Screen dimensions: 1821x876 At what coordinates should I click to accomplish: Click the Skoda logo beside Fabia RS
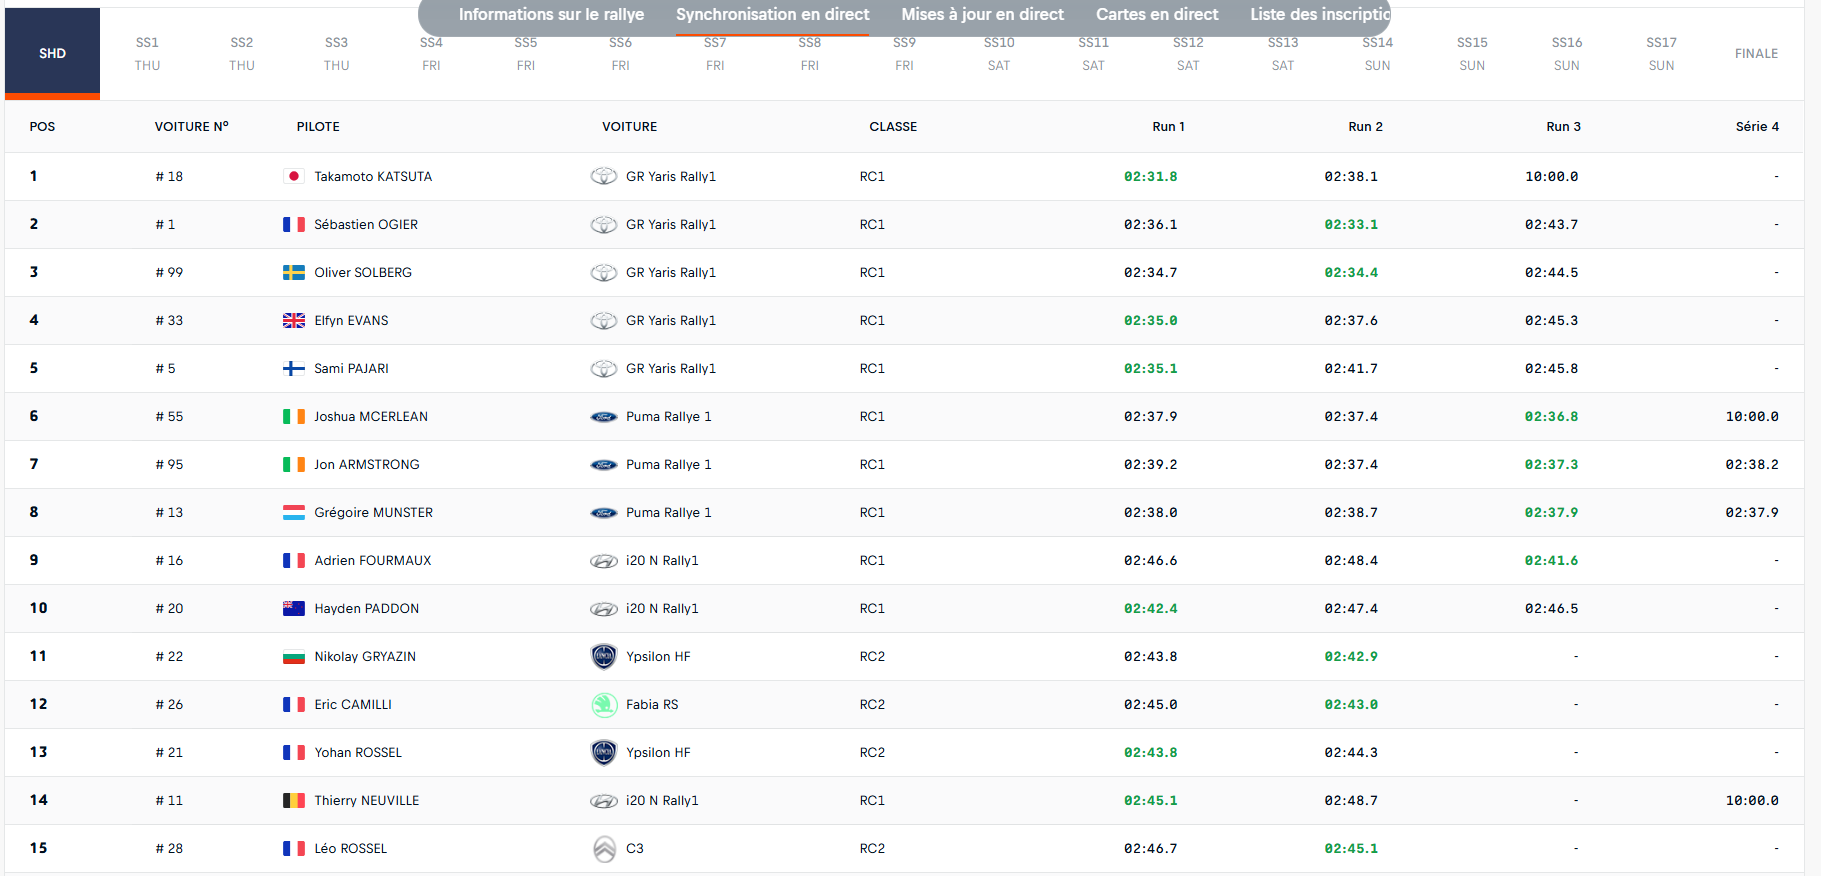point(604,704)
